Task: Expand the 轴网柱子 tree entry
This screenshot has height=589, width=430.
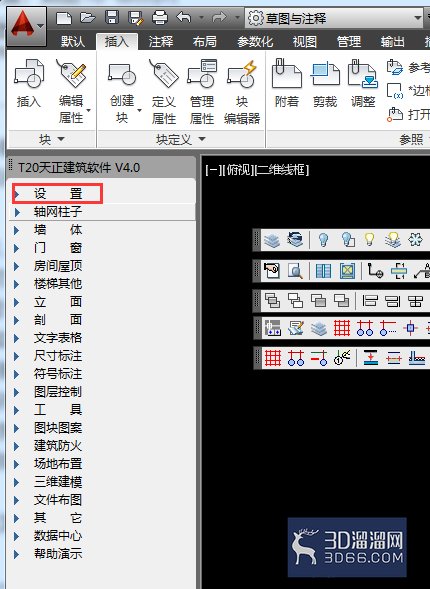Action: coord(17,212)
